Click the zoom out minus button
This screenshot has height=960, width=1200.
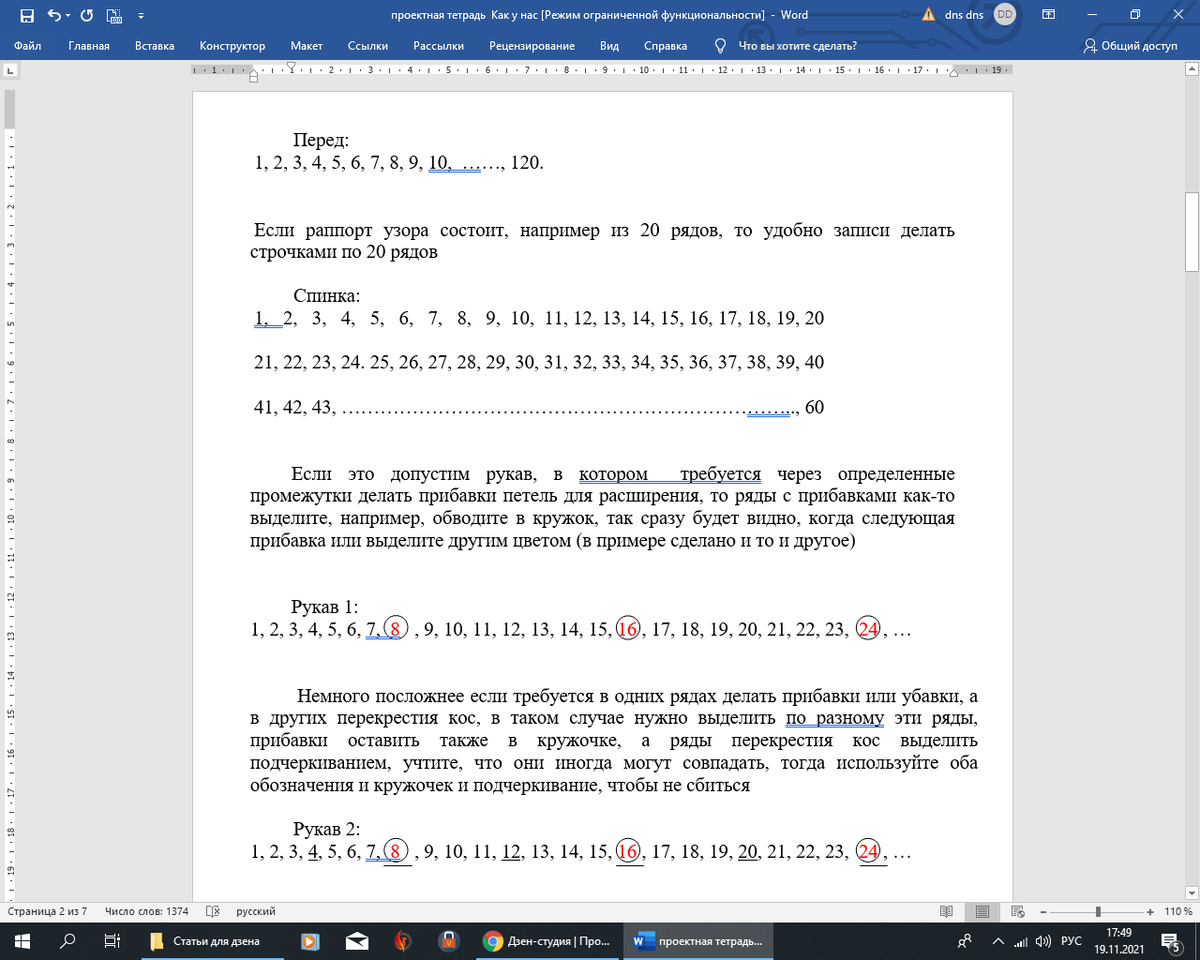pyautogui.click(x=1045, y=911)
